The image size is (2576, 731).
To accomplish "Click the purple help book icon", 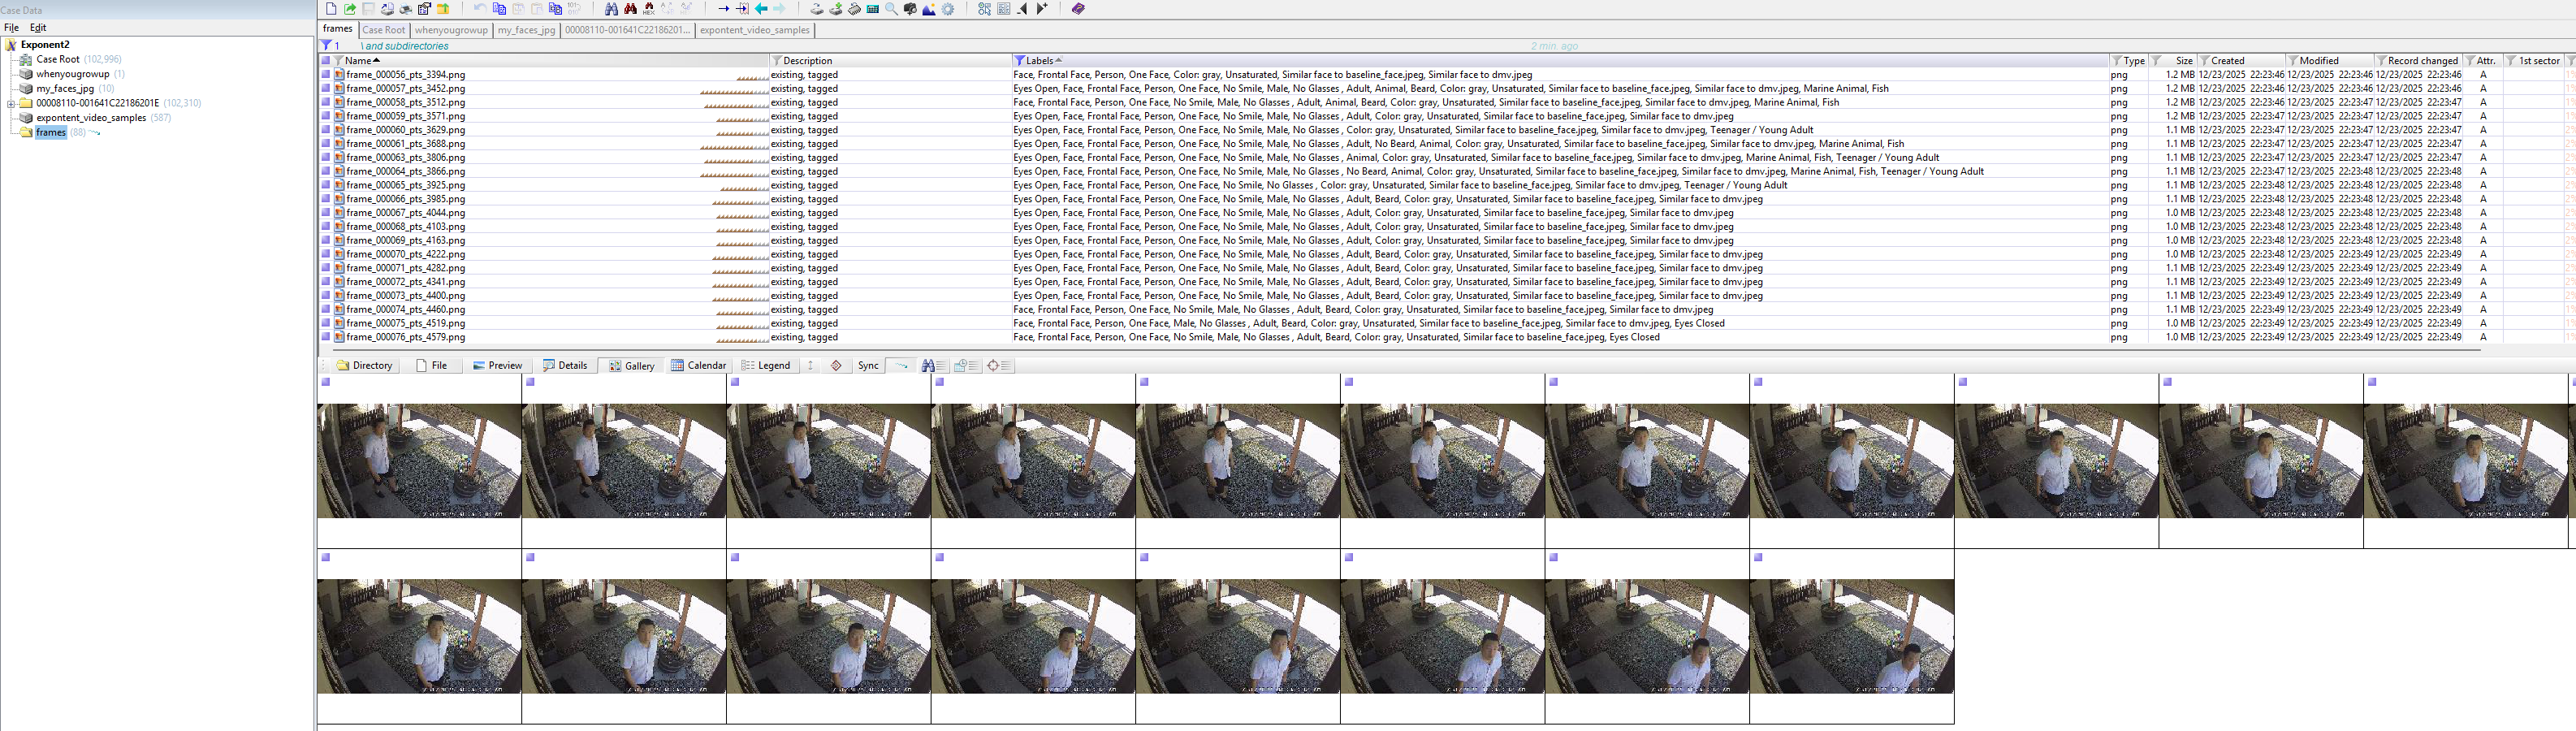I will point(1078,9).
